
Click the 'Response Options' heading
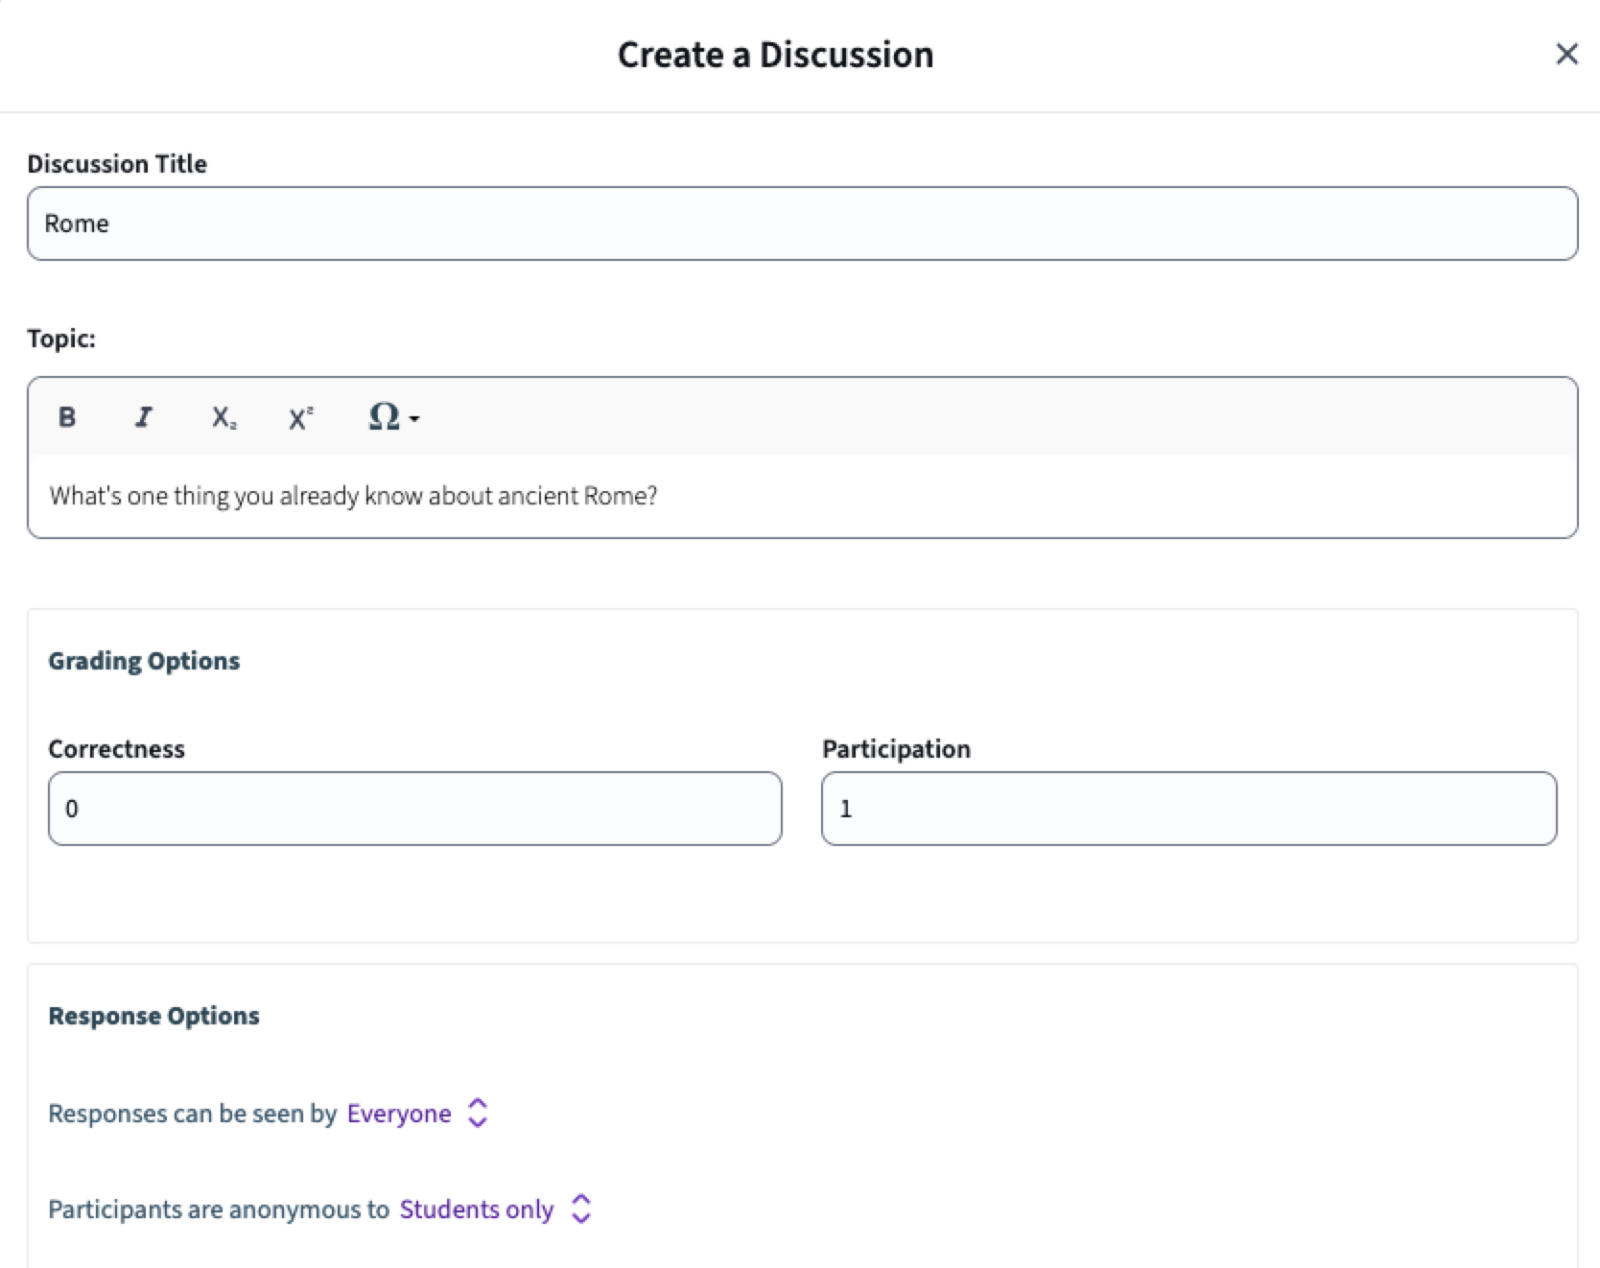pyautogui.click(x=154, y=1016)
